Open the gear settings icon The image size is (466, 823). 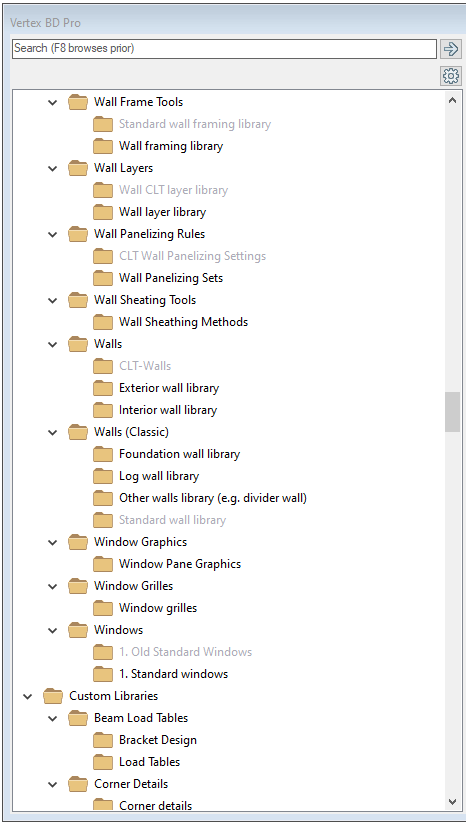pos(450,76)
